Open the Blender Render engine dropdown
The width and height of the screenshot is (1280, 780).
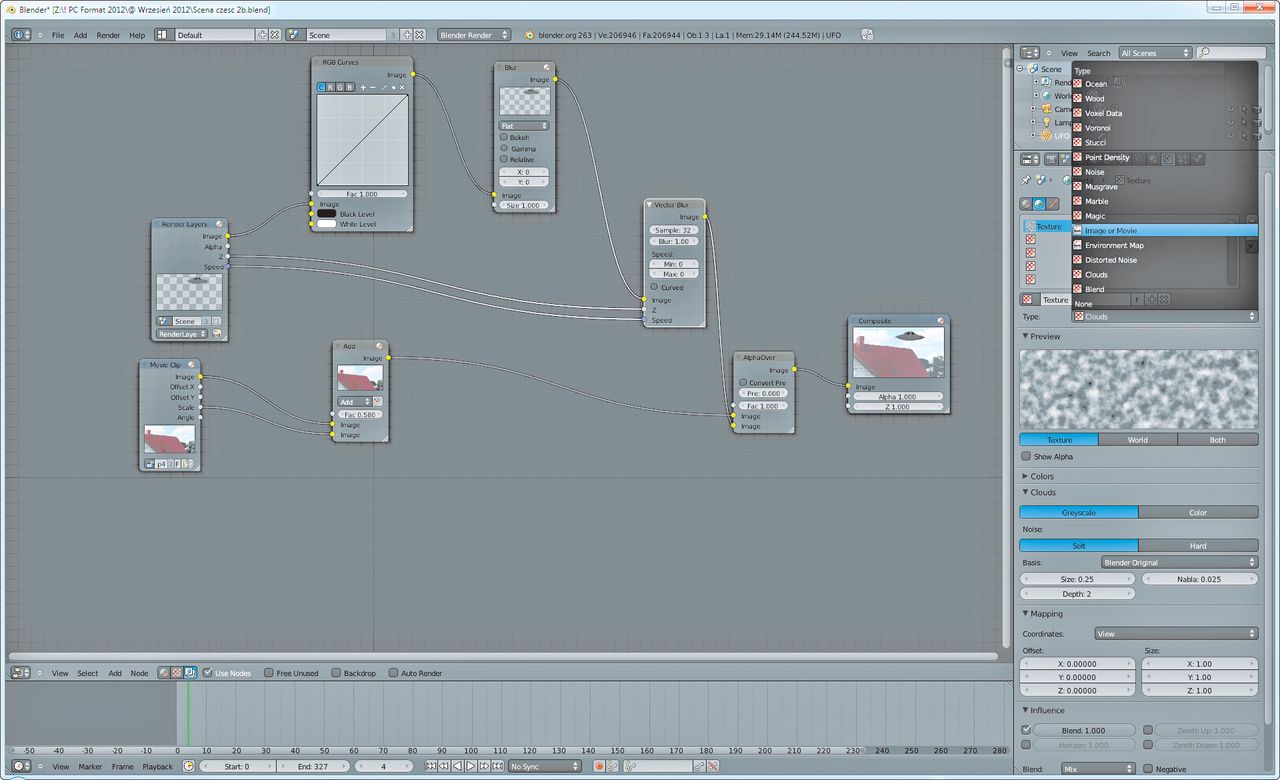click(474, 34)
